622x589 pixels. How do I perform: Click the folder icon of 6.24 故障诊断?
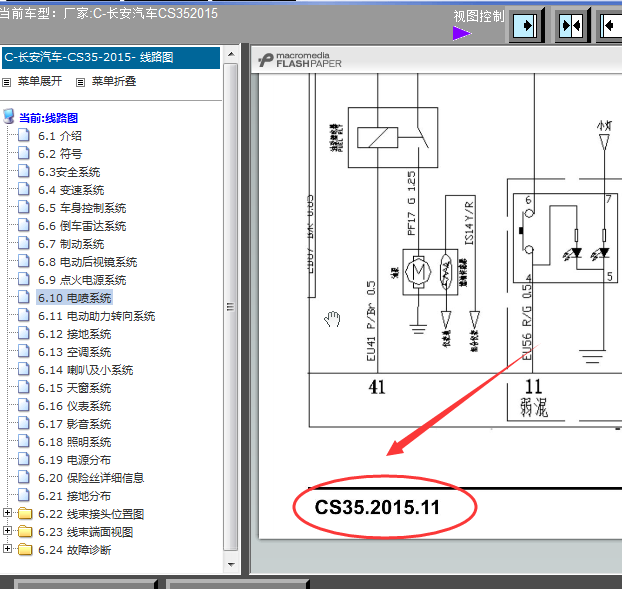click(25, 549)
